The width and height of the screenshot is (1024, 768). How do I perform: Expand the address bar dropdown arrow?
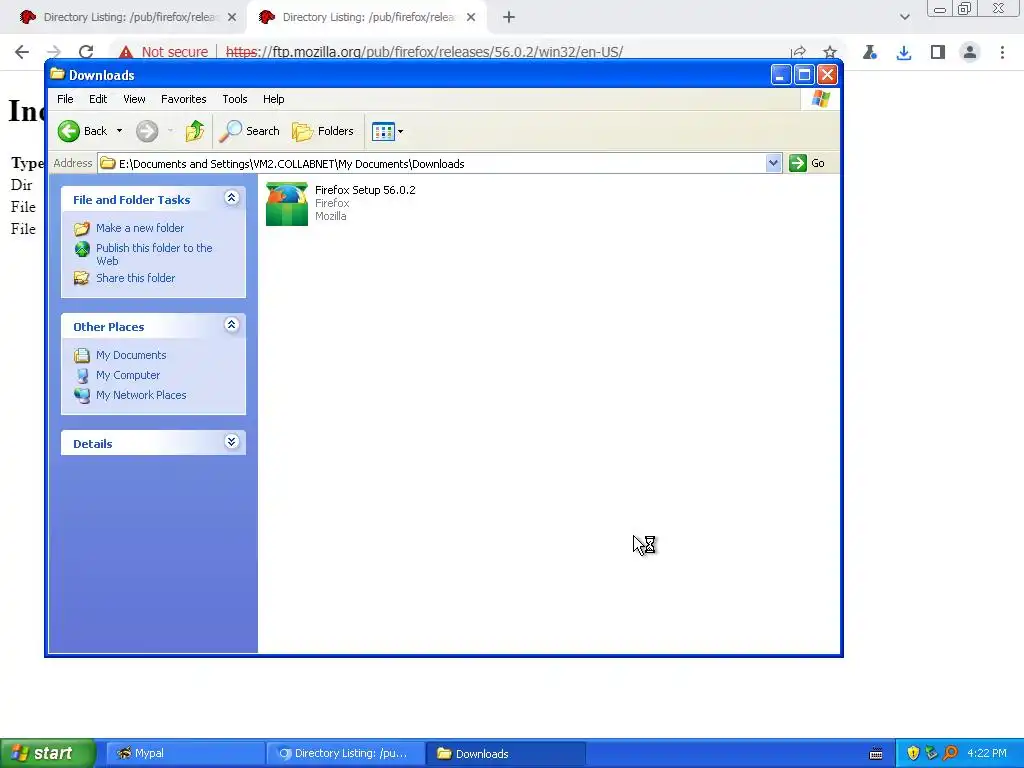coord(773,163)
